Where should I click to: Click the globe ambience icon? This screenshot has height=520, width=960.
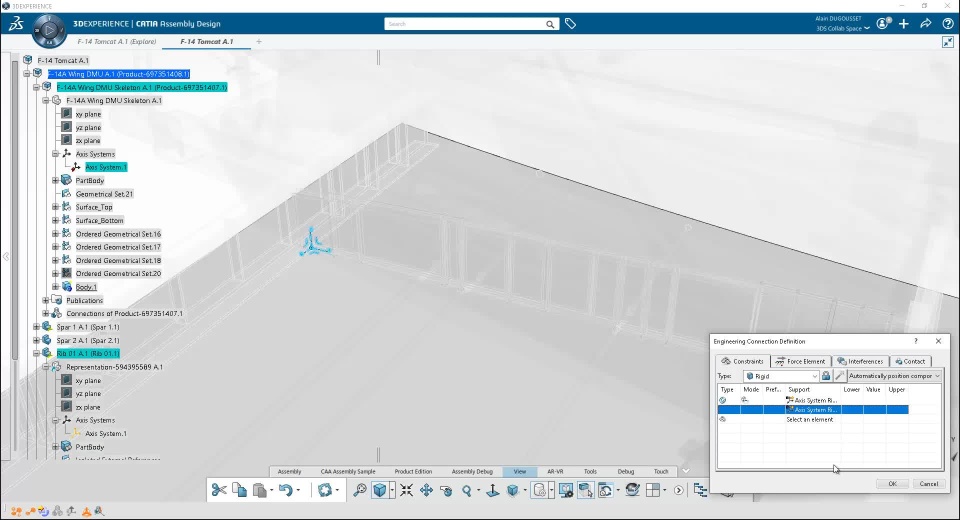point(632,490)
